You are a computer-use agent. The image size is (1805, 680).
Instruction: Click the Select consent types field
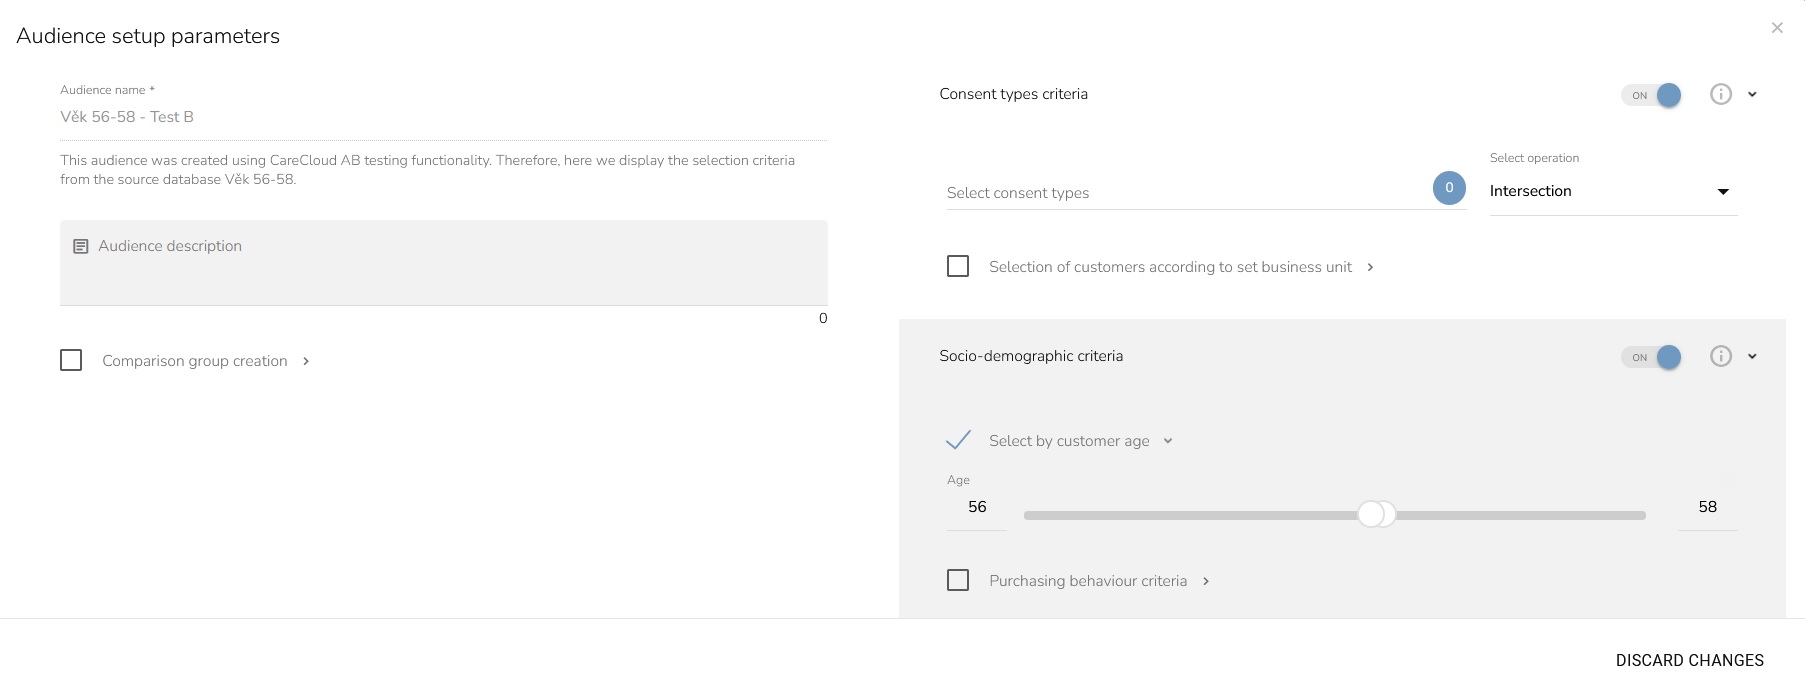click(x=1185, y=193)
